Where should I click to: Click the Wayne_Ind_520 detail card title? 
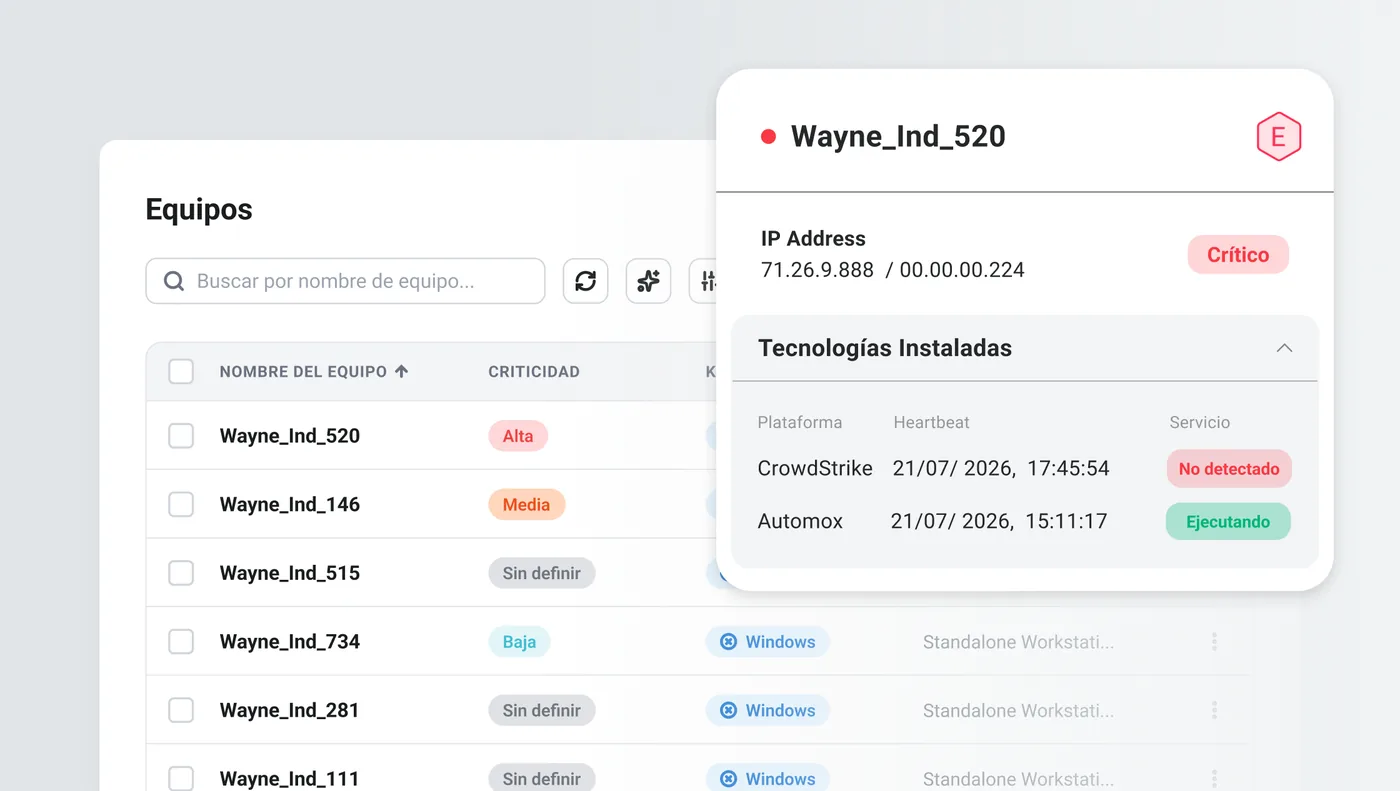pyautogui.click(x=898, y=137)
